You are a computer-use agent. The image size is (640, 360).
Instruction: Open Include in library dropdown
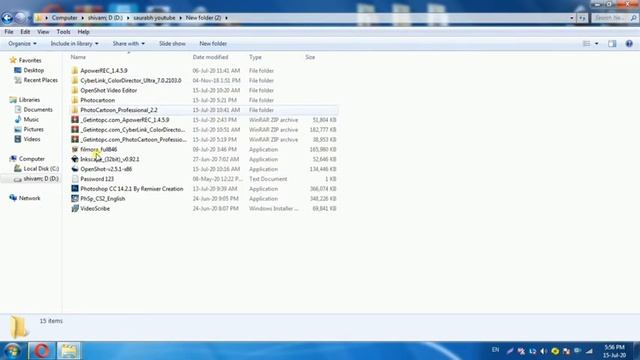tap(74, 44)
